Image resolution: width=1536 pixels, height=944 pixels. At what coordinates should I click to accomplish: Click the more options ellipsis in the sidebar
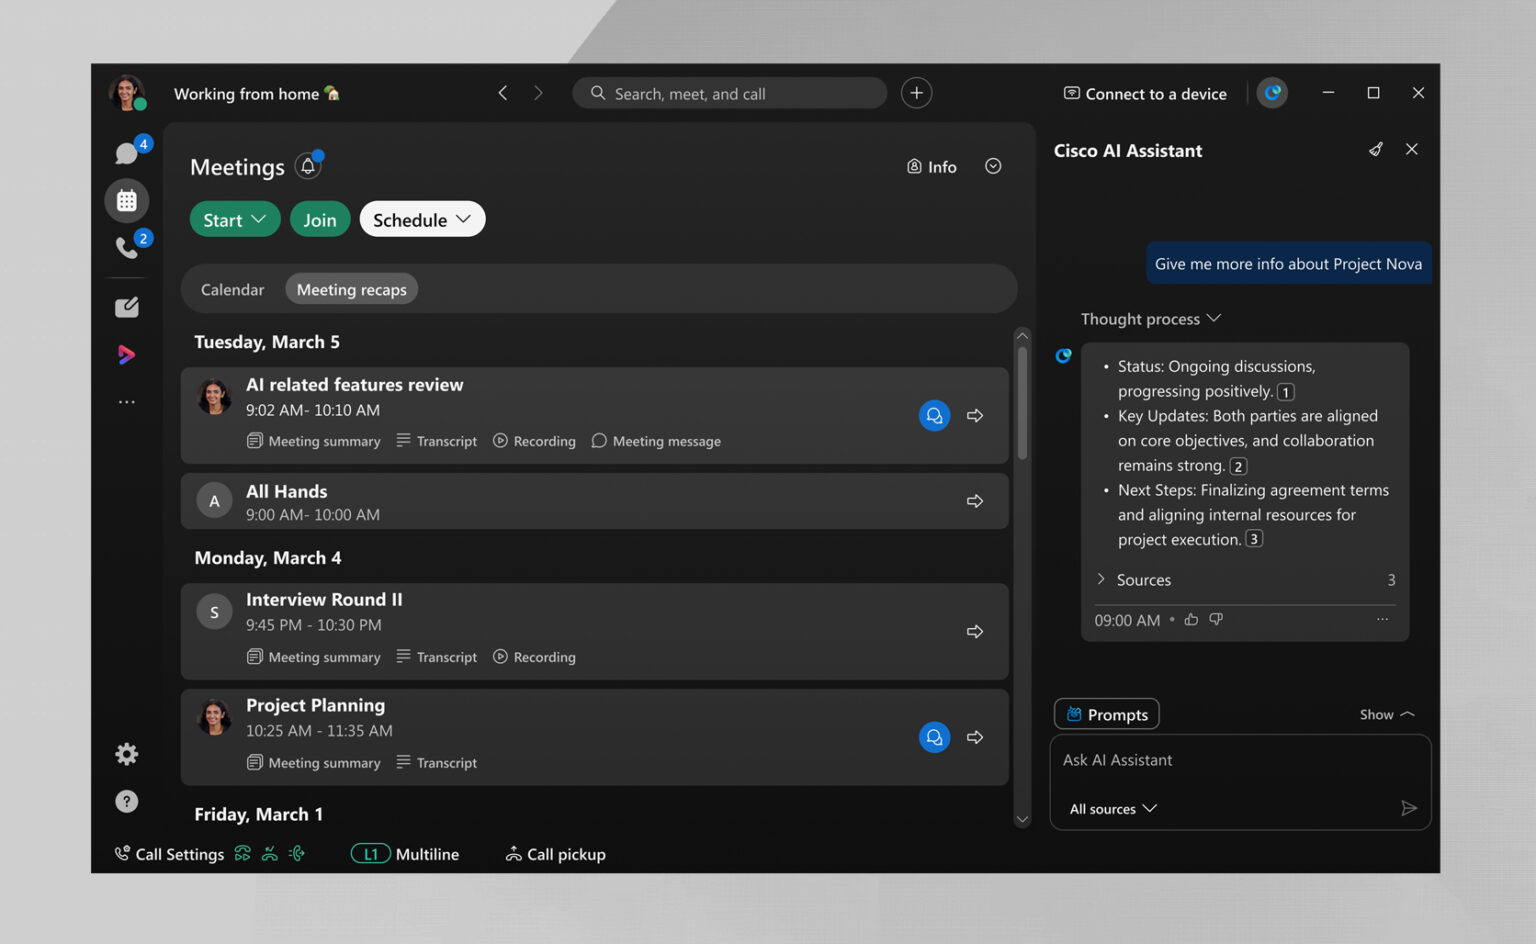tap(126, 401)
